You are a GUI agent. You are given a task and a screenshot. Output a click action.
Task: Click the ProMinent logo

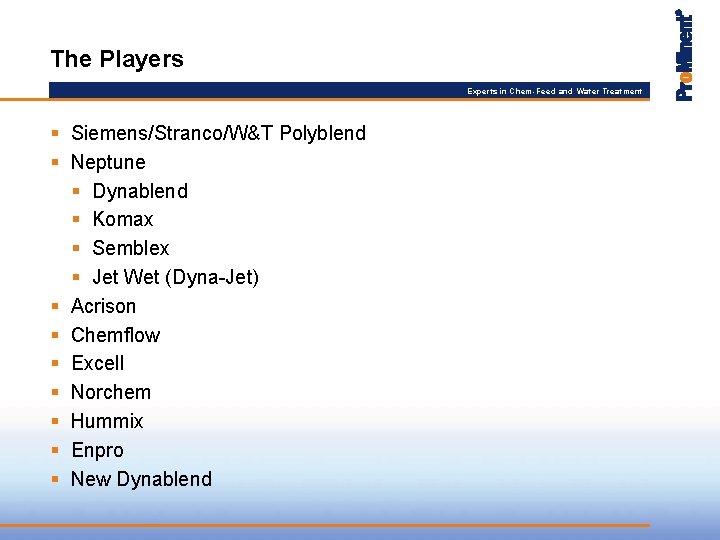[x=684, y=55]
